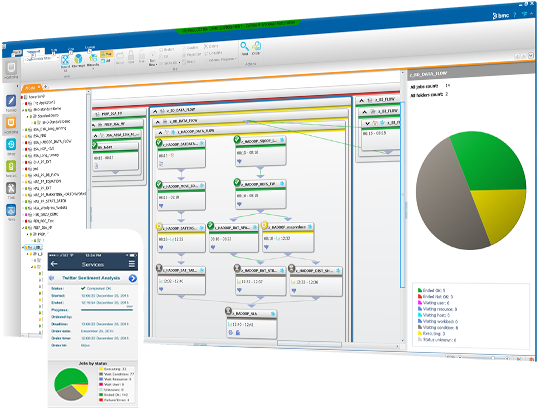Click the blue cube ribbon icon
Image resolution: width=537 pixels, height=408 pixels.
(x=78, y=59)
